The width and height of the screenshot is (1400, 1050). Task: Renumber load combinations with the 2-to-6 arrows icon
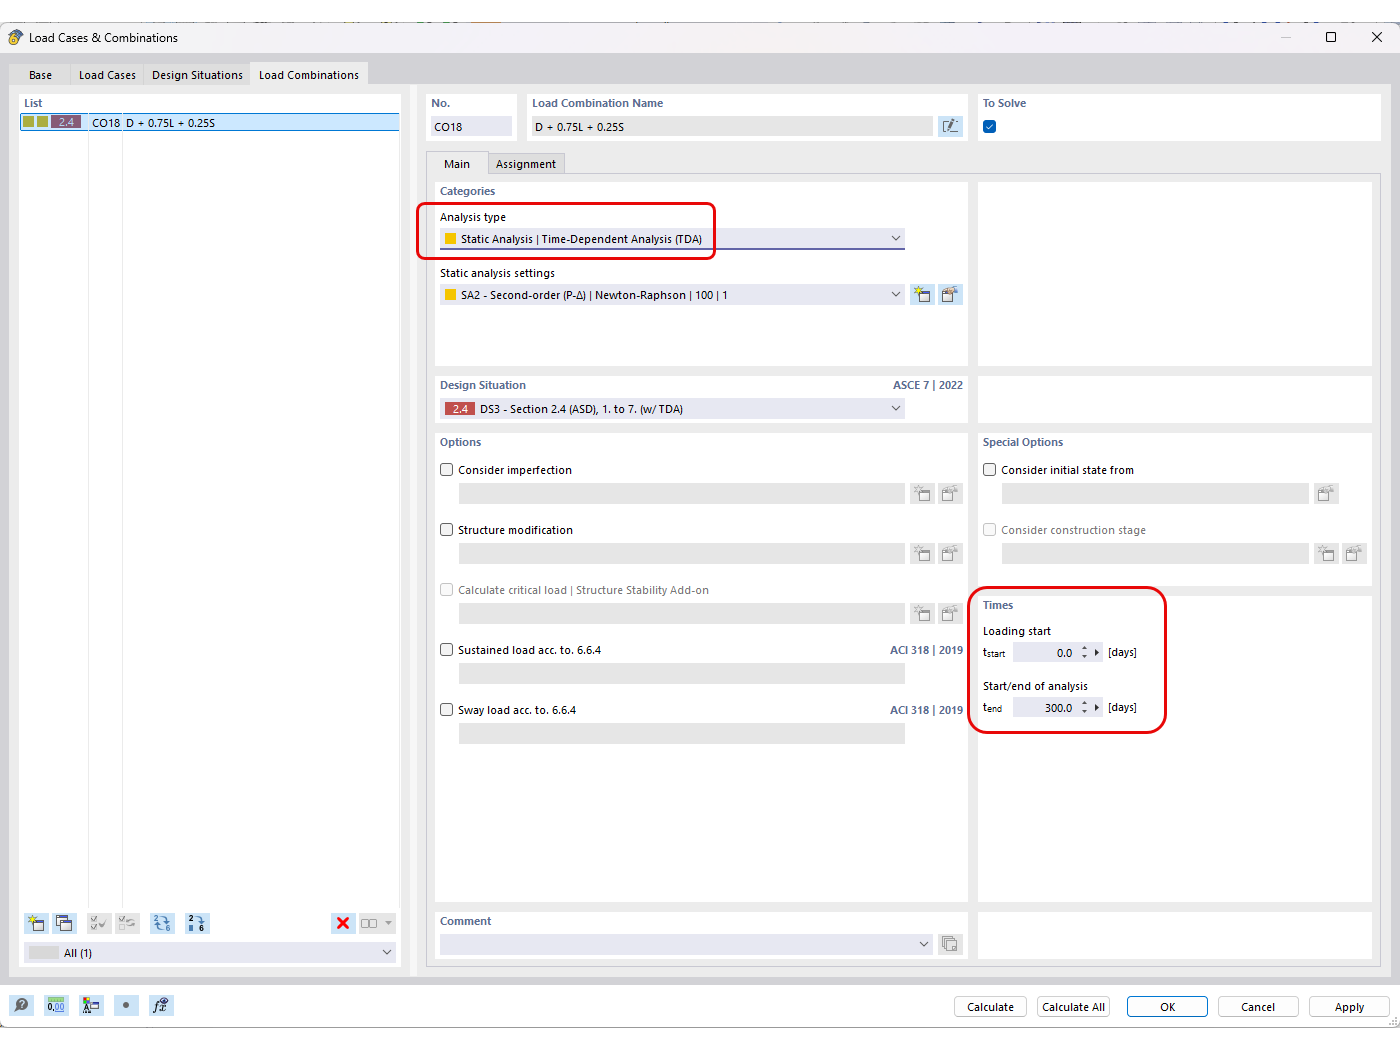click(x=162, y=923)
